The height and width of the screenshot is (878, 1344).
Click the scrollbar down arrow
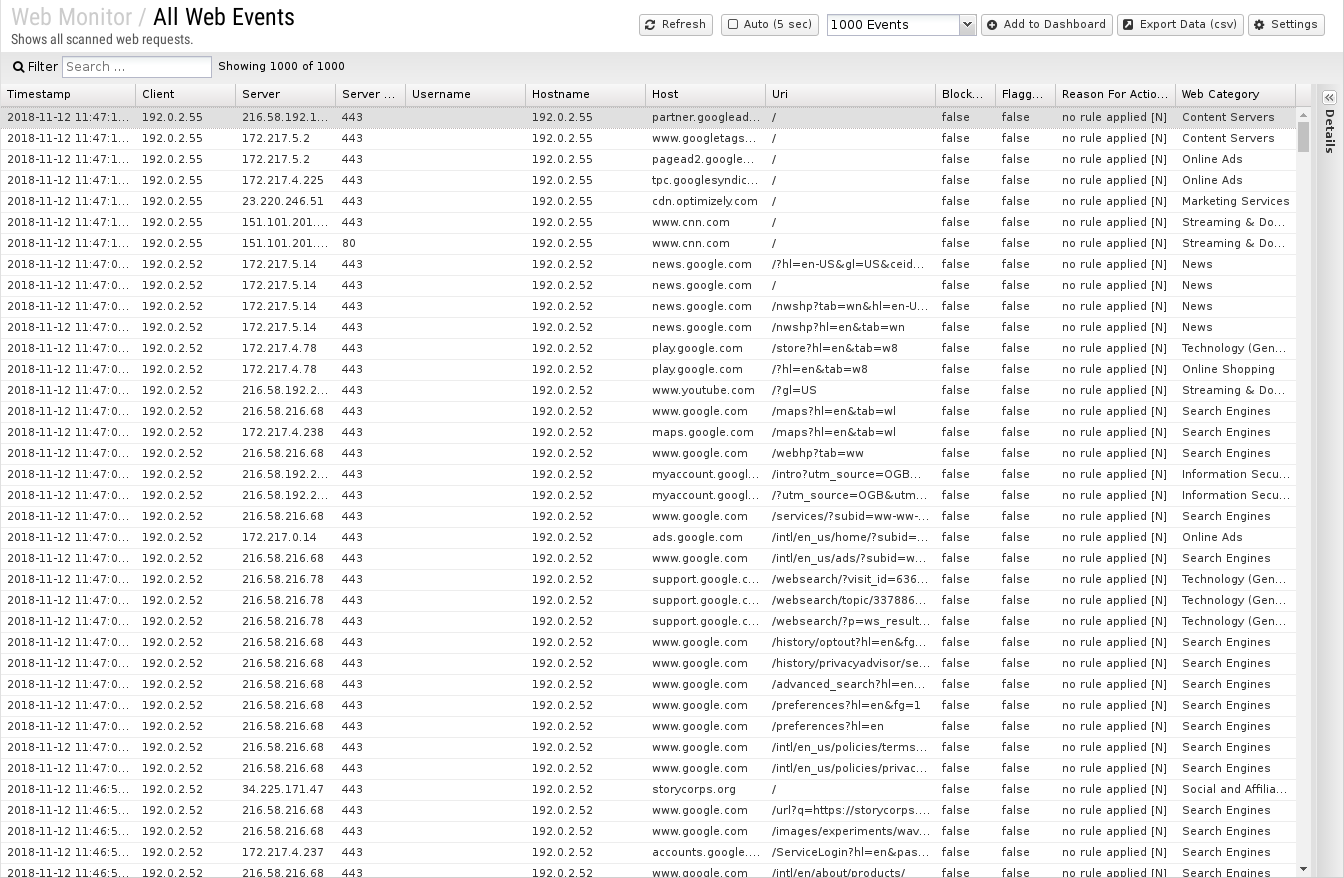[x=1303, y=869]
